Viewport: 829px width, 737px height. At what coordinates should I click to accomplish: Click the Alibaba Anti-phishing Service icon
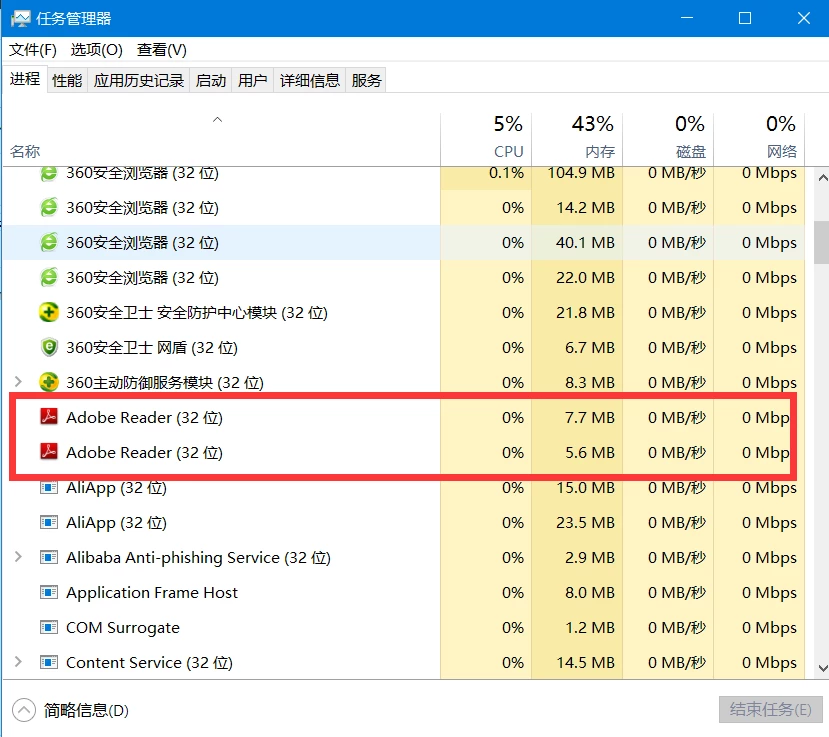point(49,557)
